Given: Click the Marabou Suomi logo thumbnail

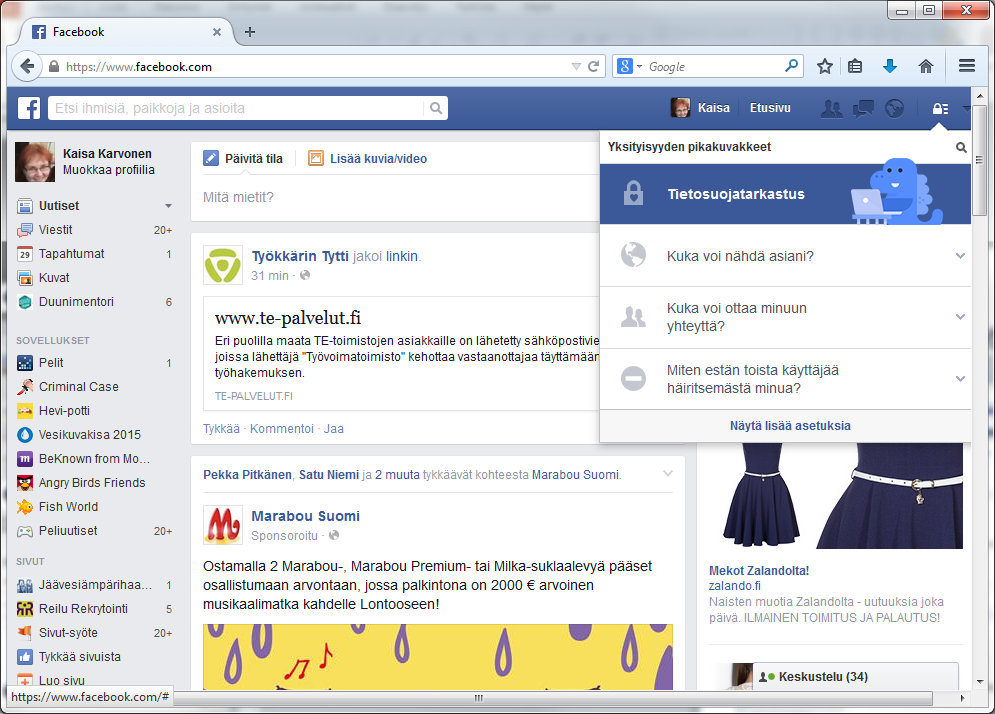Looking at the screenshot, I should (222, 525).
